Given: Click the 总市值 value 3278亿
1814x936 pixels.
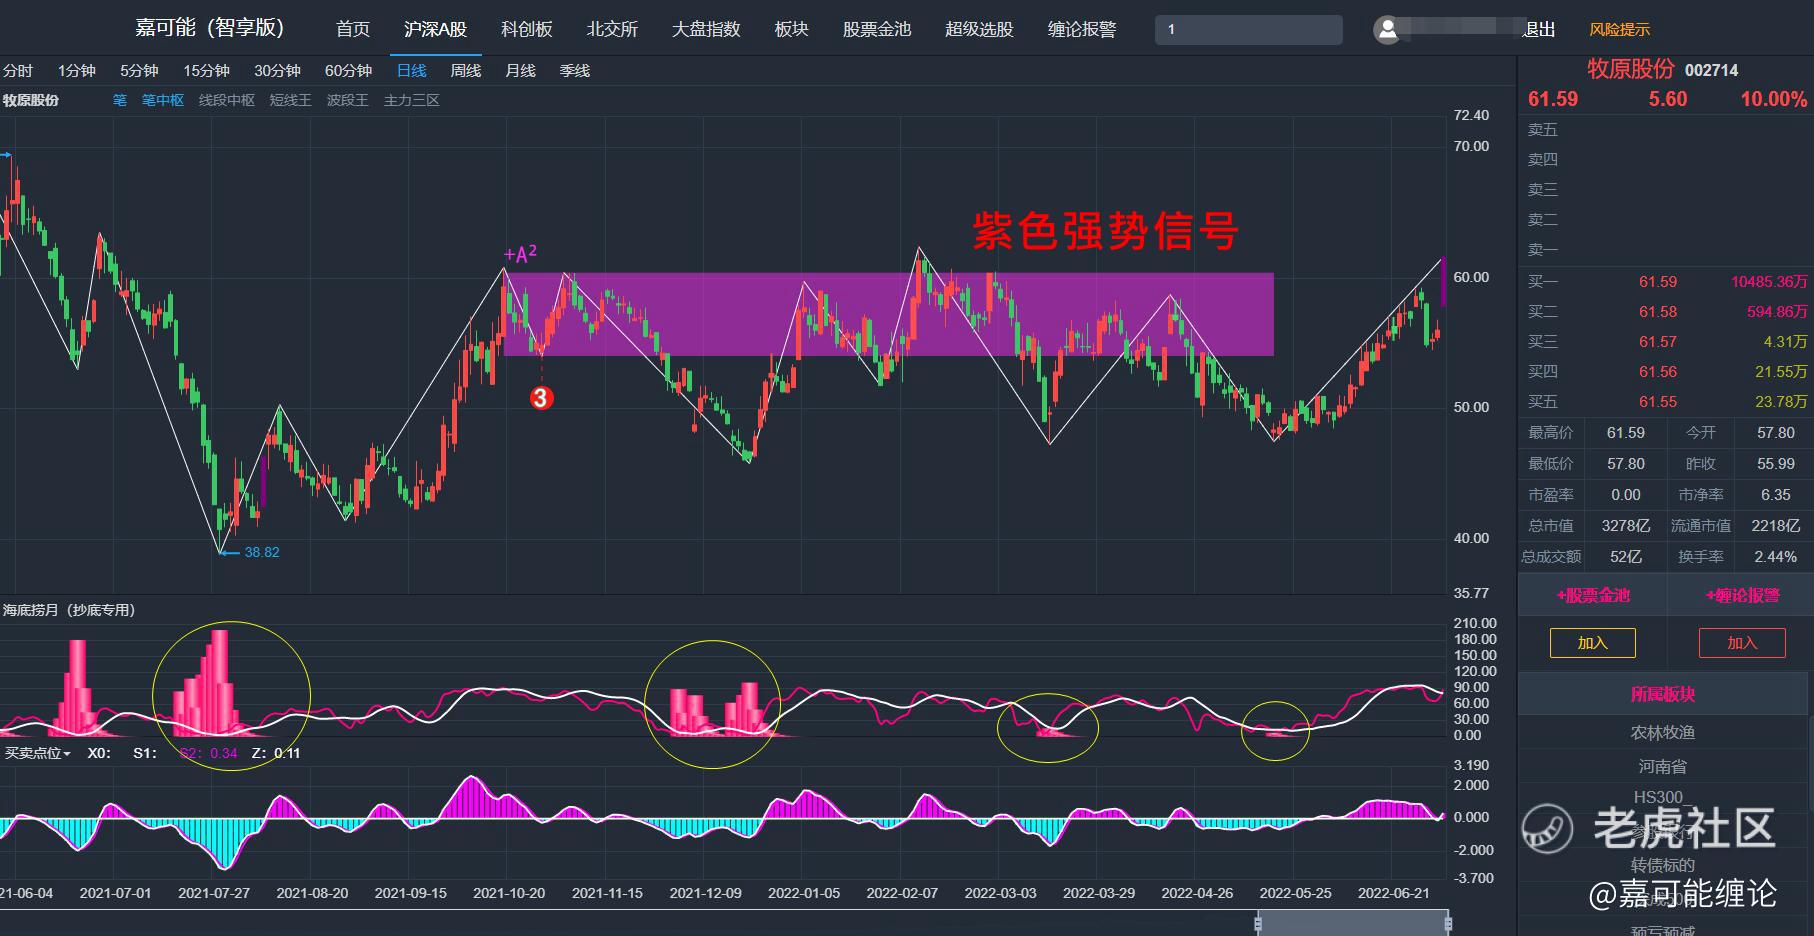Looking at the screenshot, I should pos(1626,526).
